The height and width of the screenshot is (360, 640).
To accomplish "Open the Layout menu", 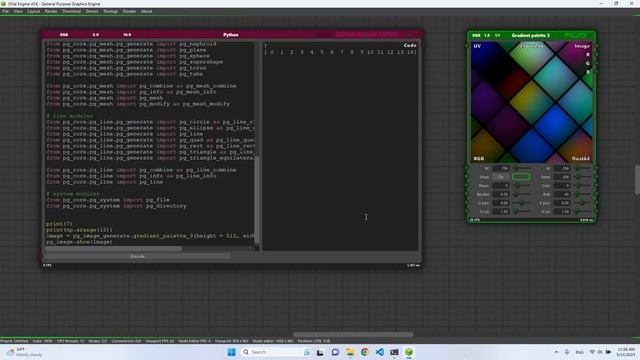I will [x=33, y=11].
